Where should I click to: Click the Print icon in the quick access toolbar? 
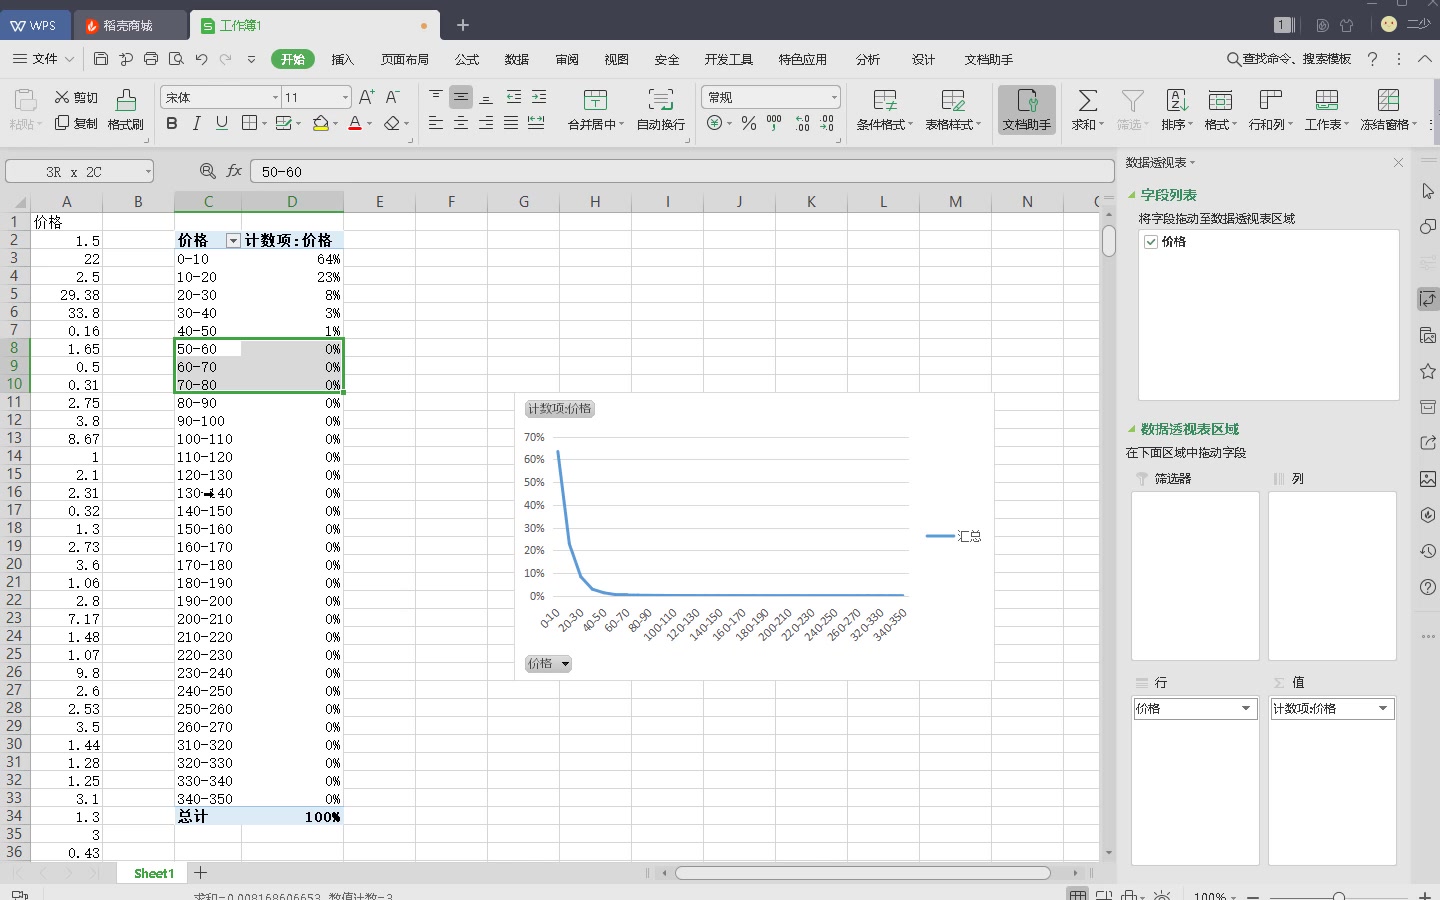pyautogui.click(x=151, y=59)
